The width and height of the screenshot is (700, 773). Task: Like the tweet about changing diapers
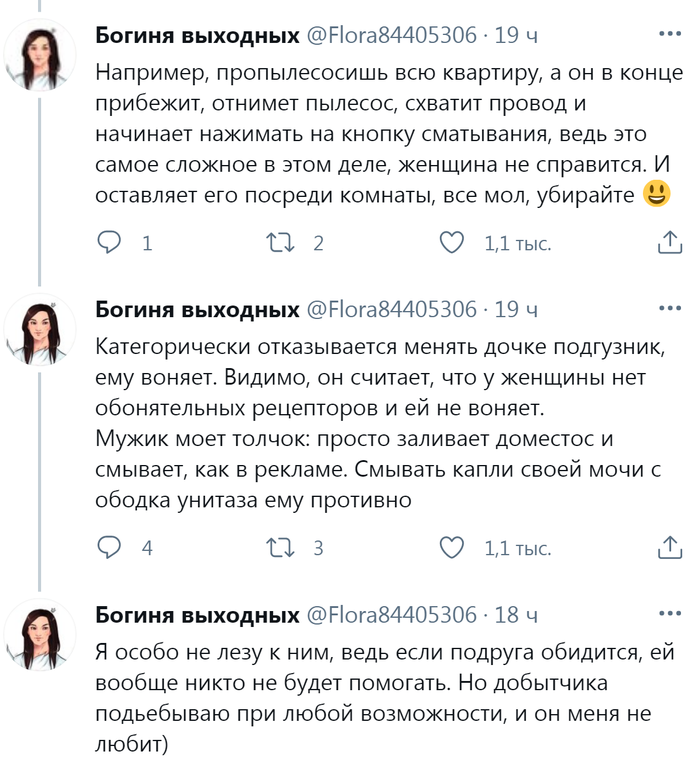point(453,548)
